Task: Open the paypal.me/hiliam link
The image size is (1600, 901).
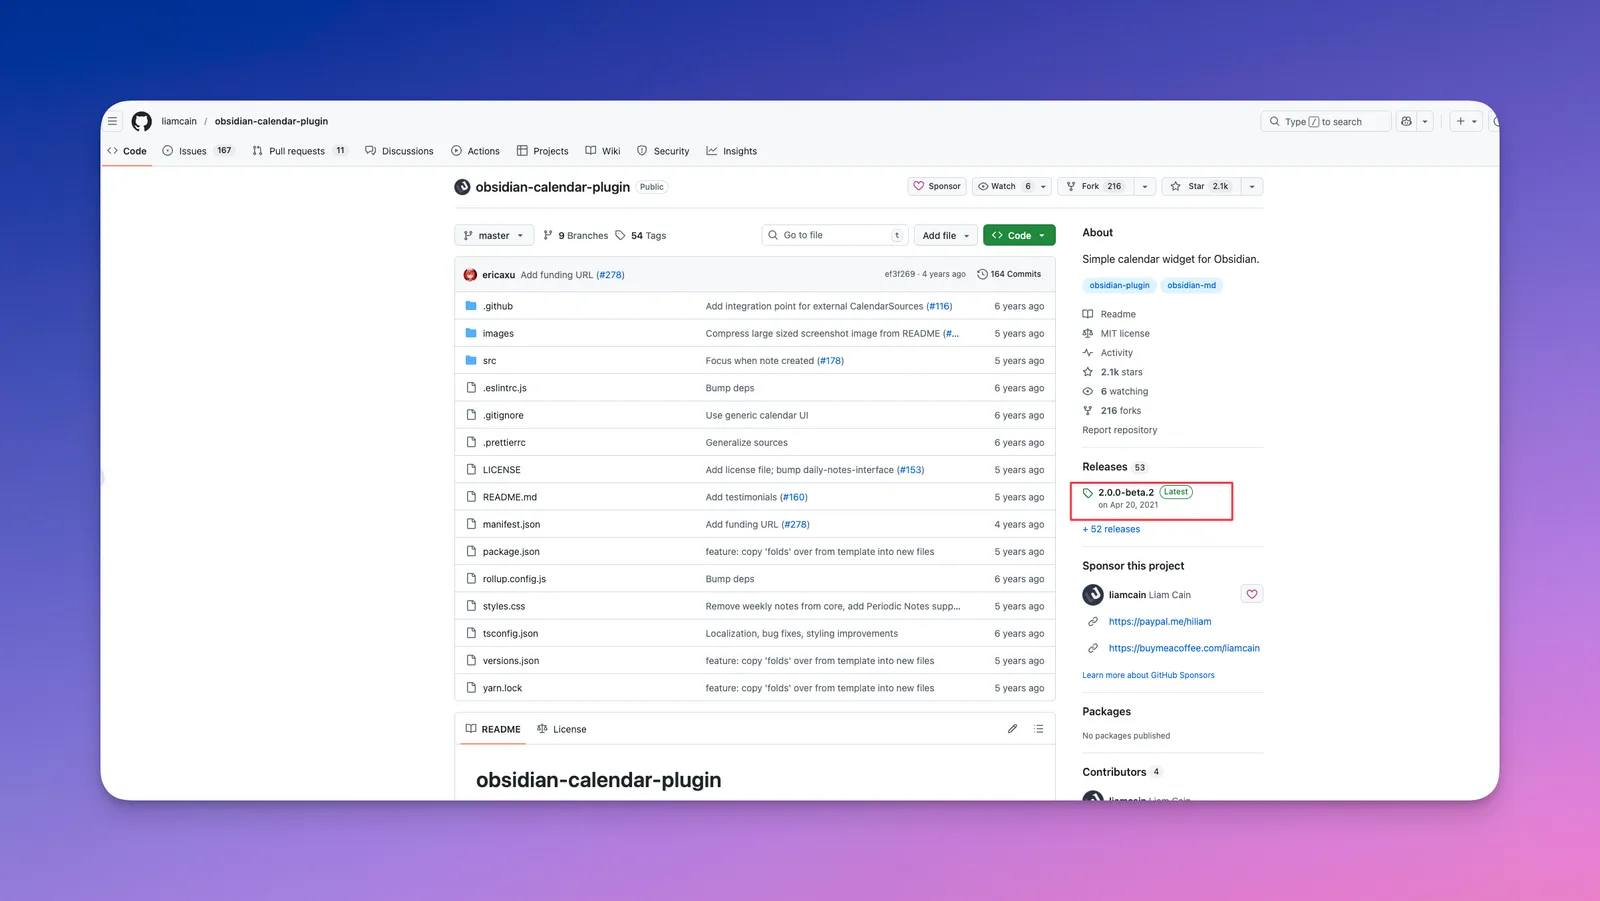Action: [1160, 622]
